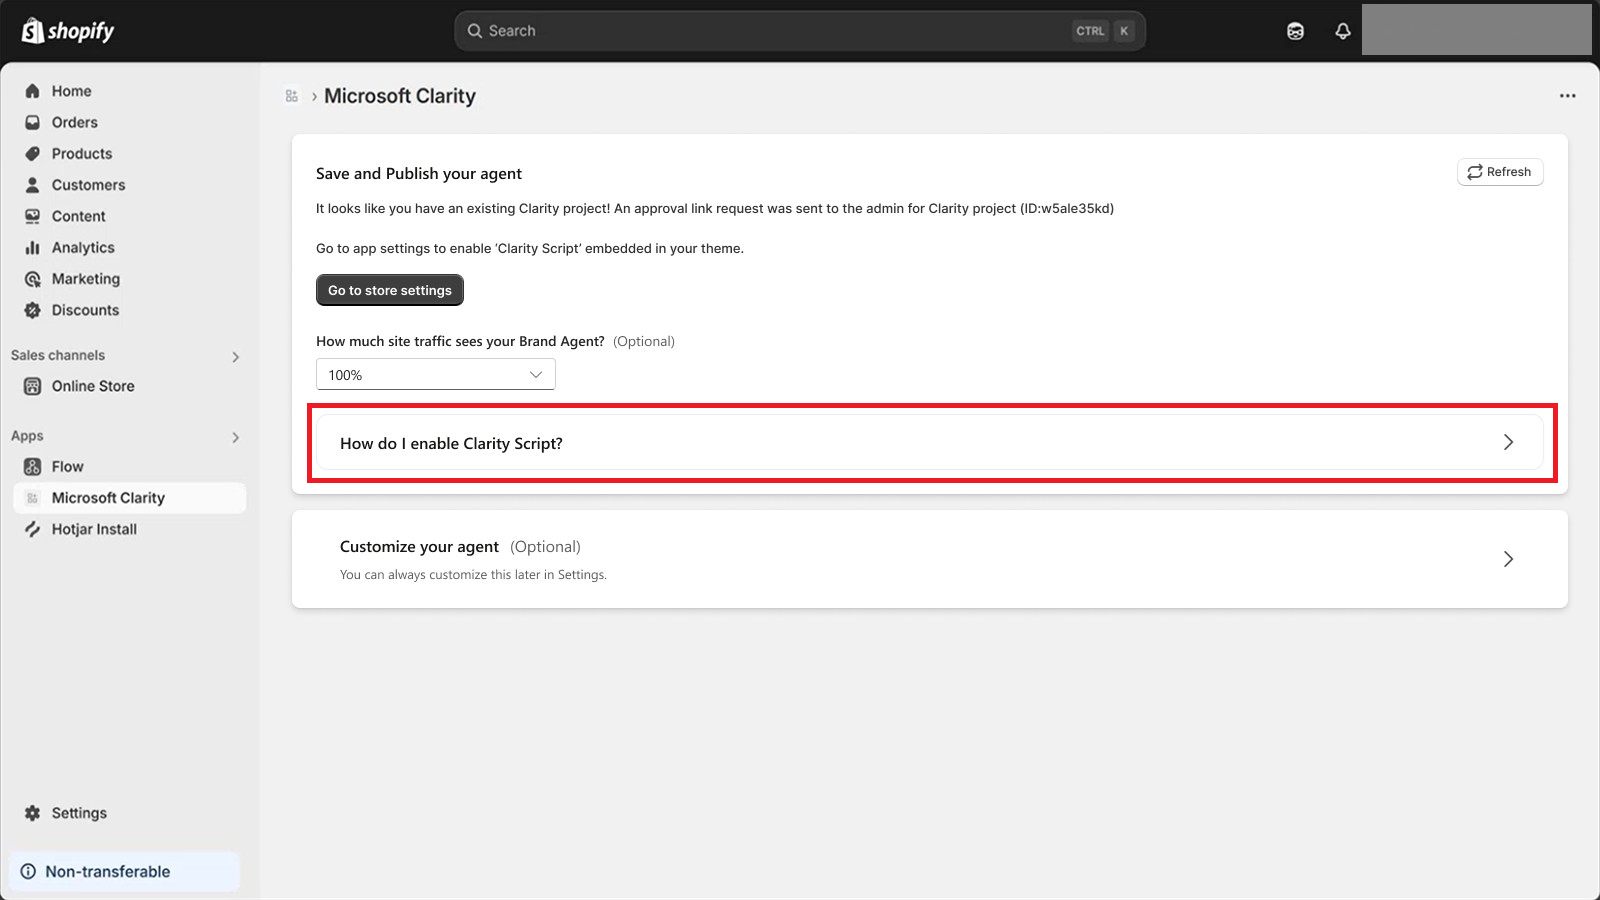
Task: Expand the Sales channels chevron
Action: pyautogui.click(x=236, y=357)
